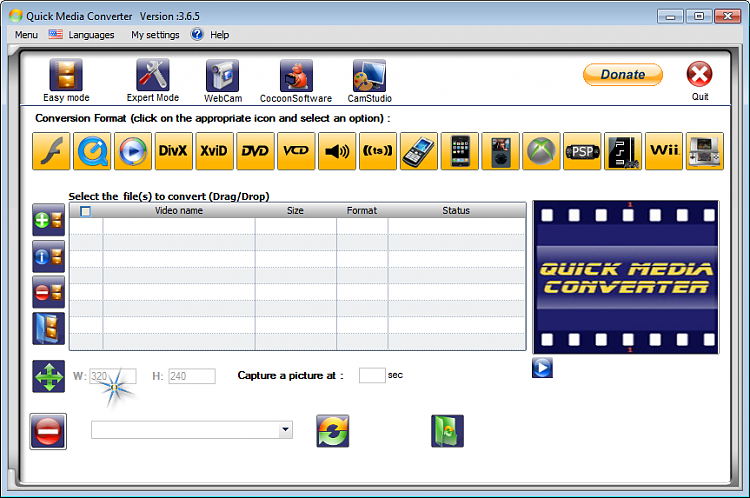Choose VCD conversion format
Viewport: 750px width, 498px height.
pos(296,151)
